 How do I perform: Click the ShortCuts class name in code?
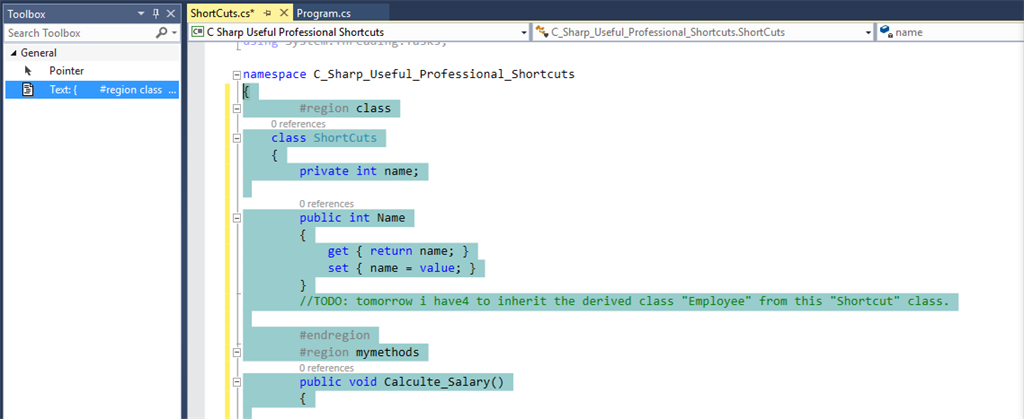click(x=345, y=138)
